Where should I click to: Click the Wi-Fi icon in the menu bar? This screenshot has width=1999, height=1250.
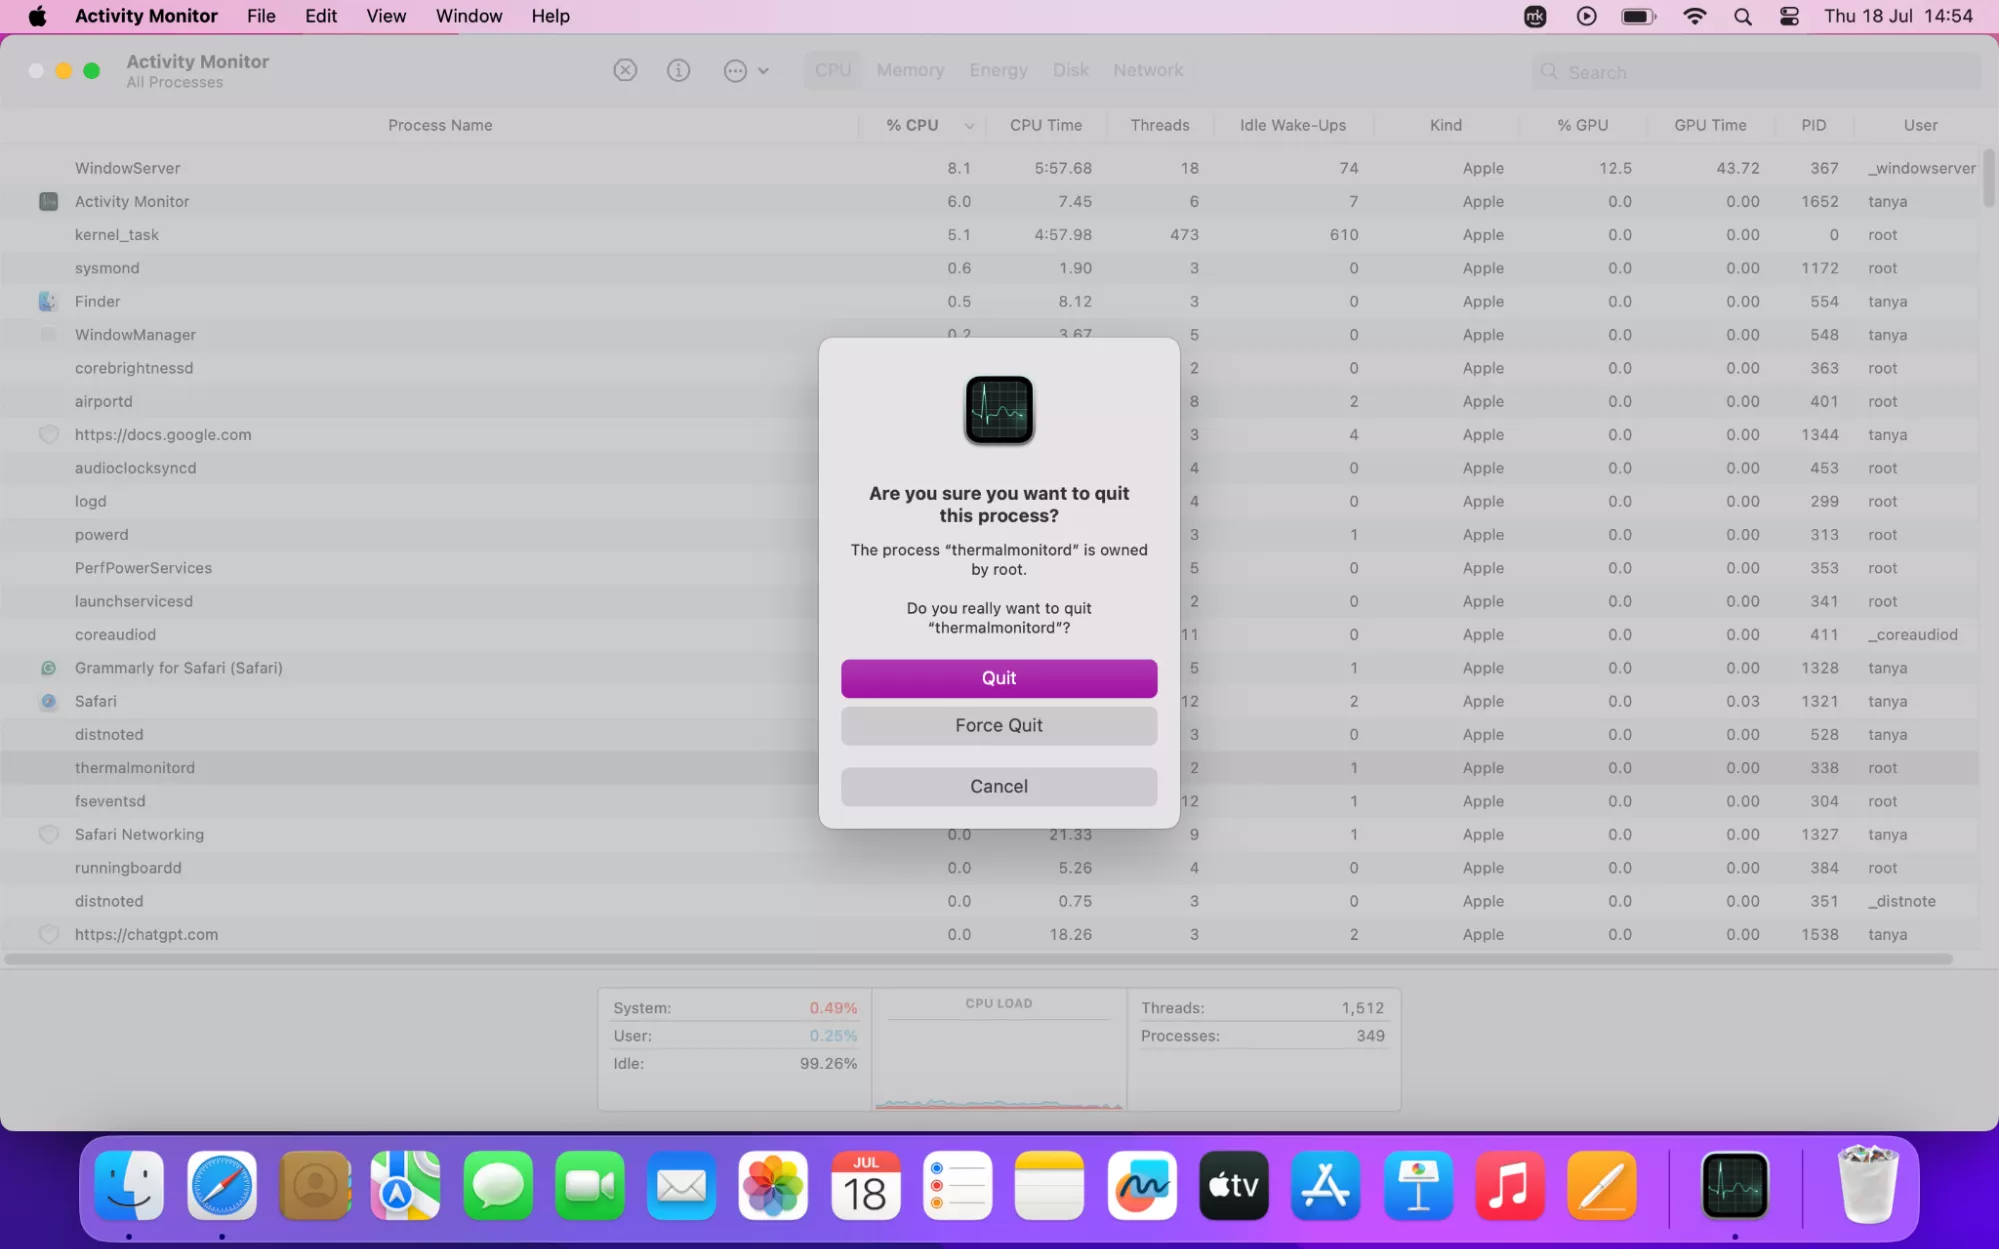(x=1694, y=16)
